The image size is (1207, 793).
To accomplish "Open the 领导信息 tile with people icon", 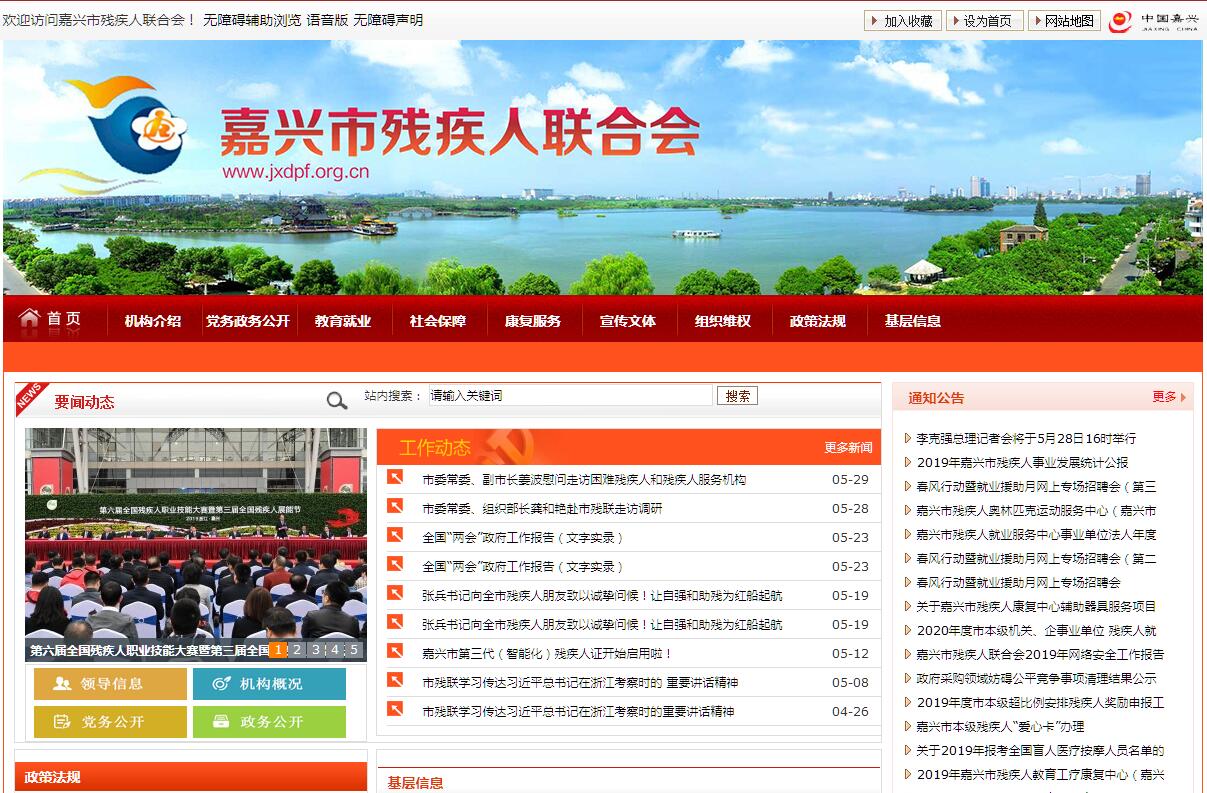I will [x=110, y=684].
